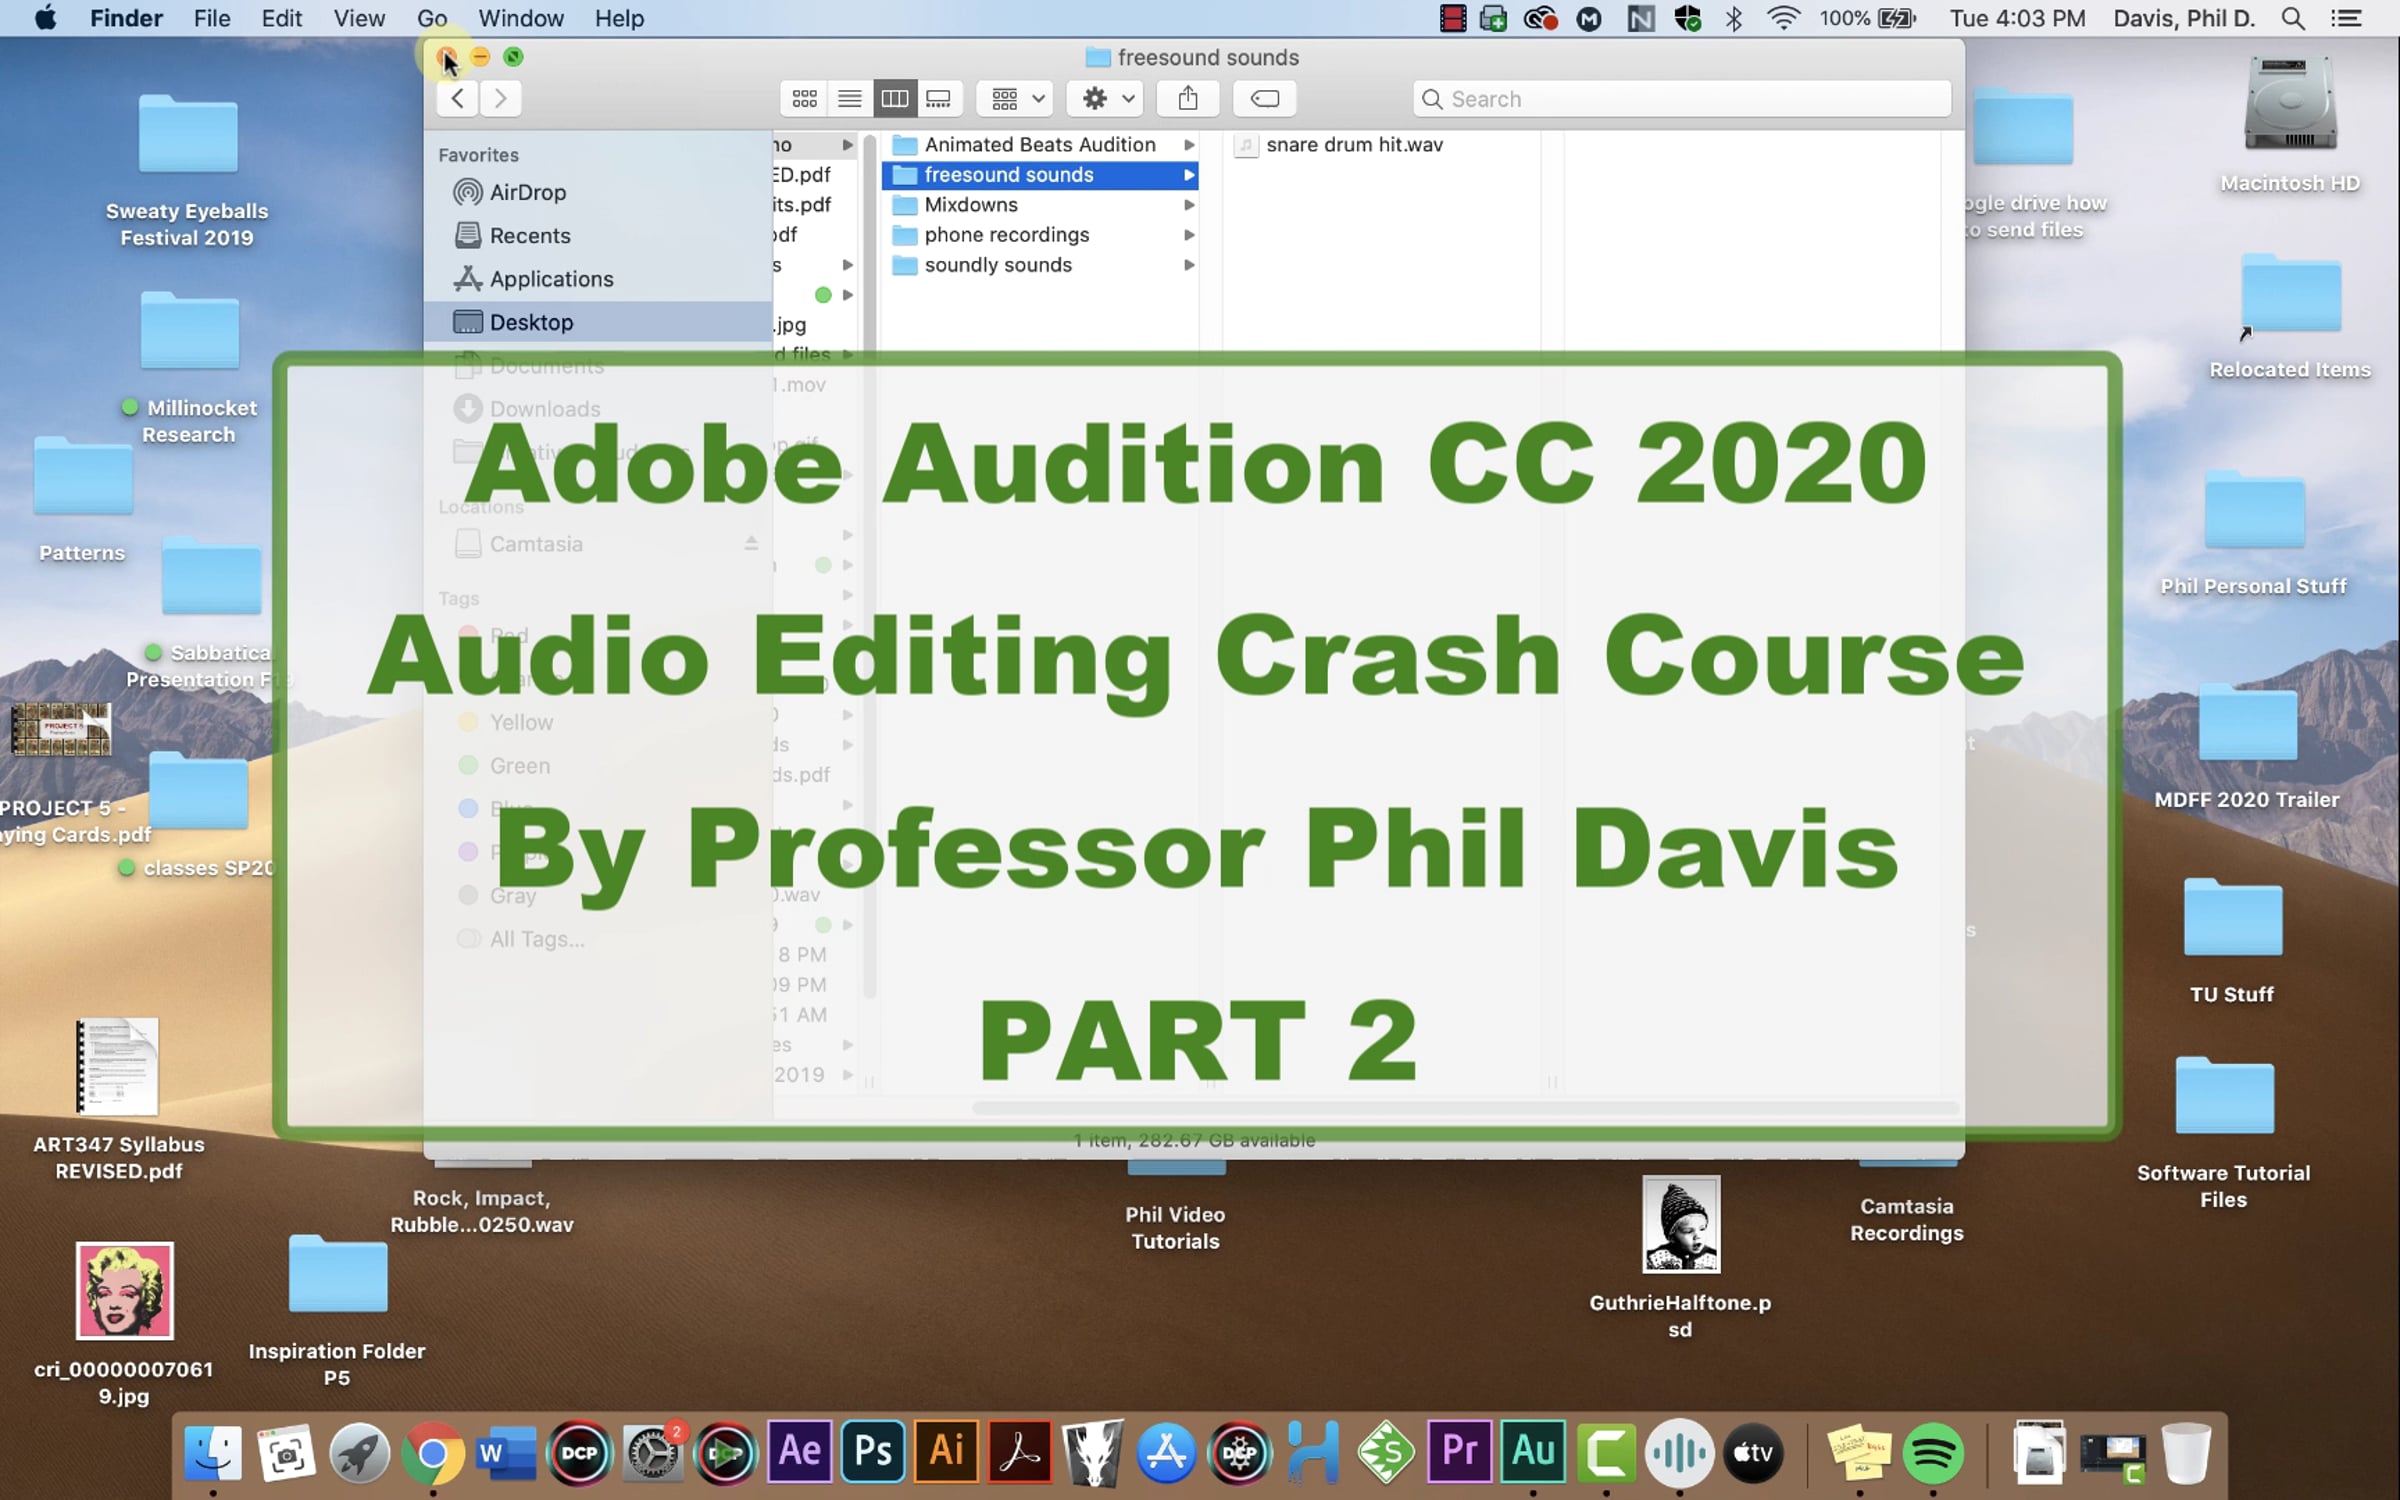Select Applications in Finder sidebar
The width and height of the screenshot is (2400, 1500).
click(551, 279)
